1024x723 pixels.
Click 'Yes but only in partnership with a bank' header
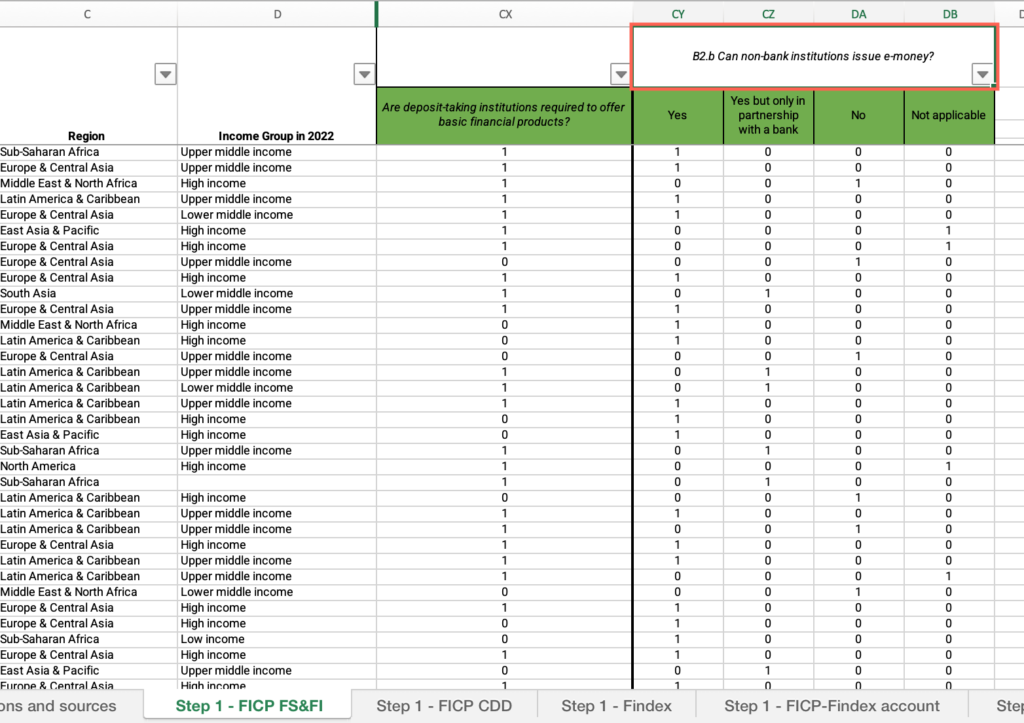coord(768,116)
